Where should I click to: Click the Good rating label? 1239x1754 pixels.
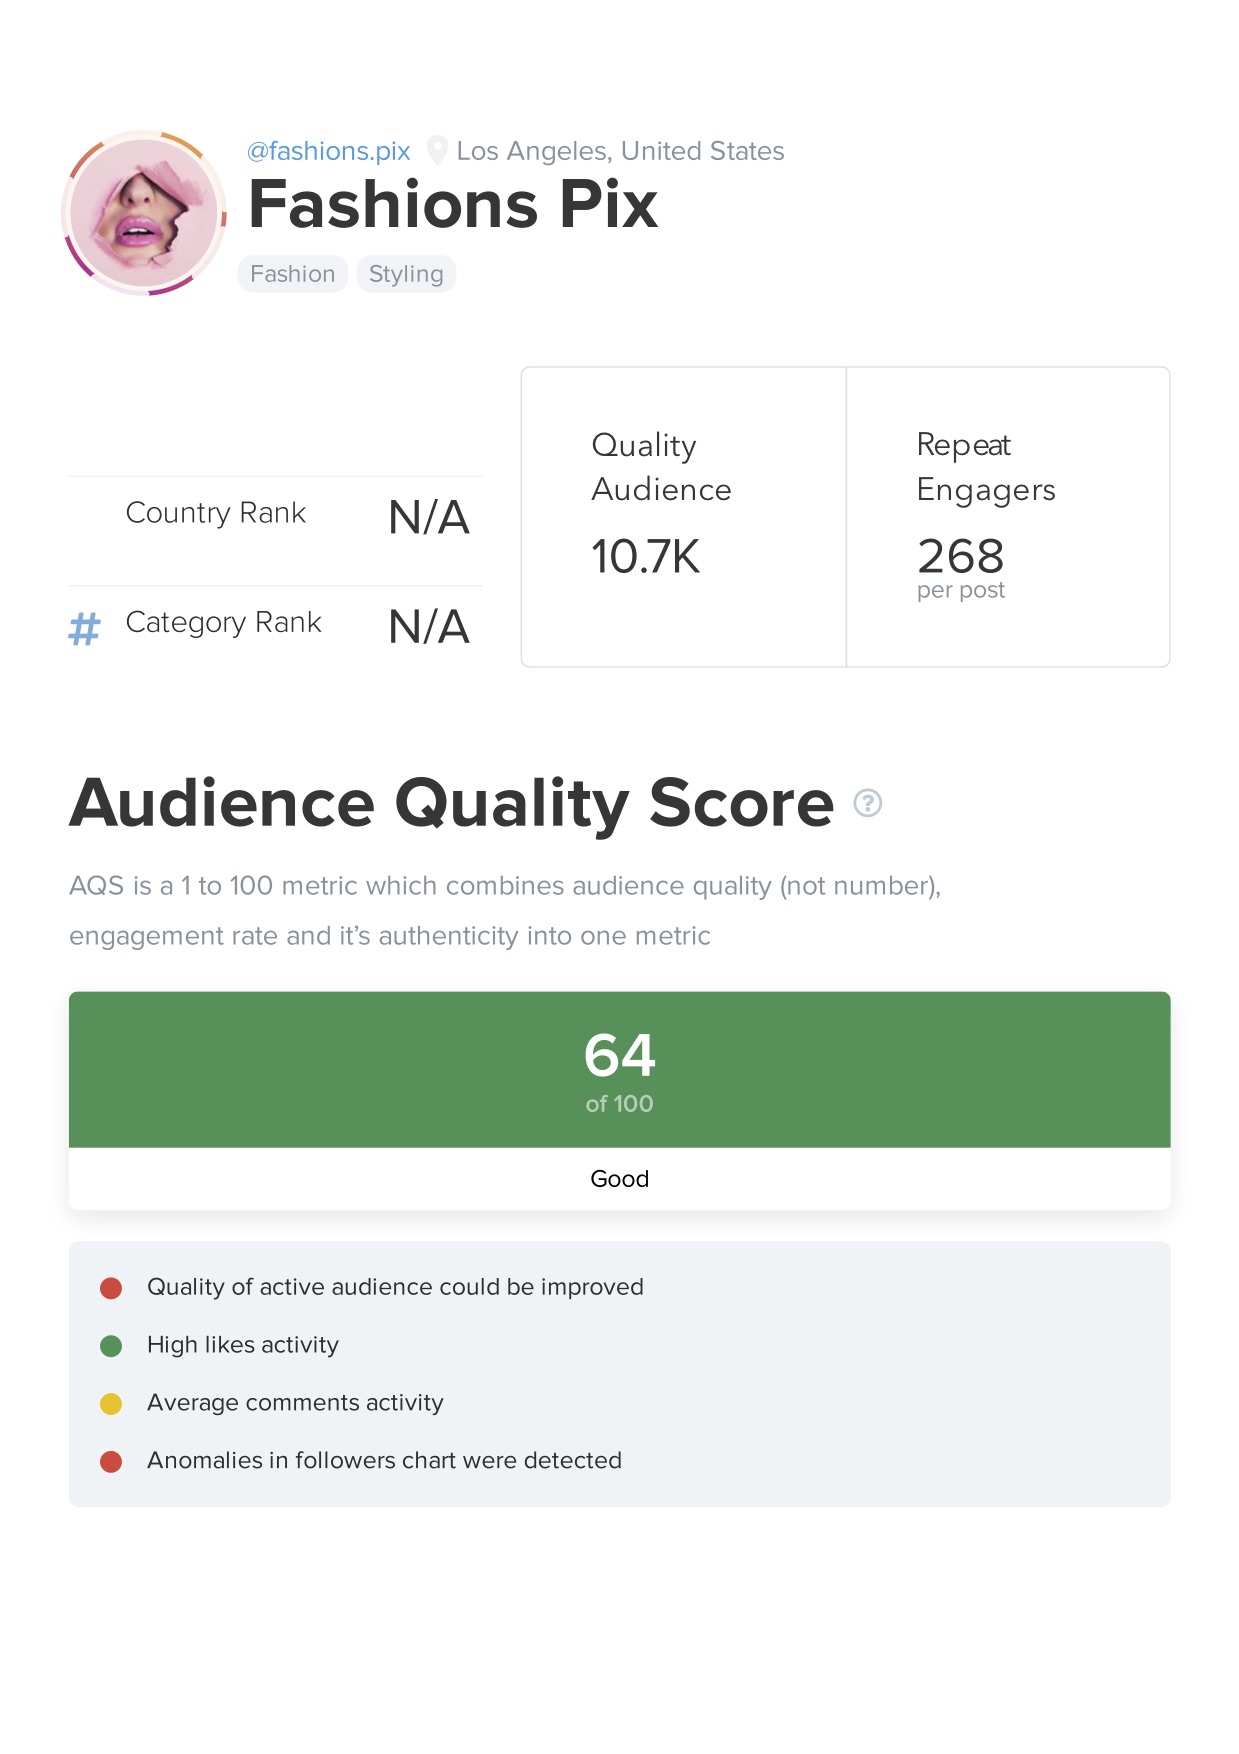619,1179
